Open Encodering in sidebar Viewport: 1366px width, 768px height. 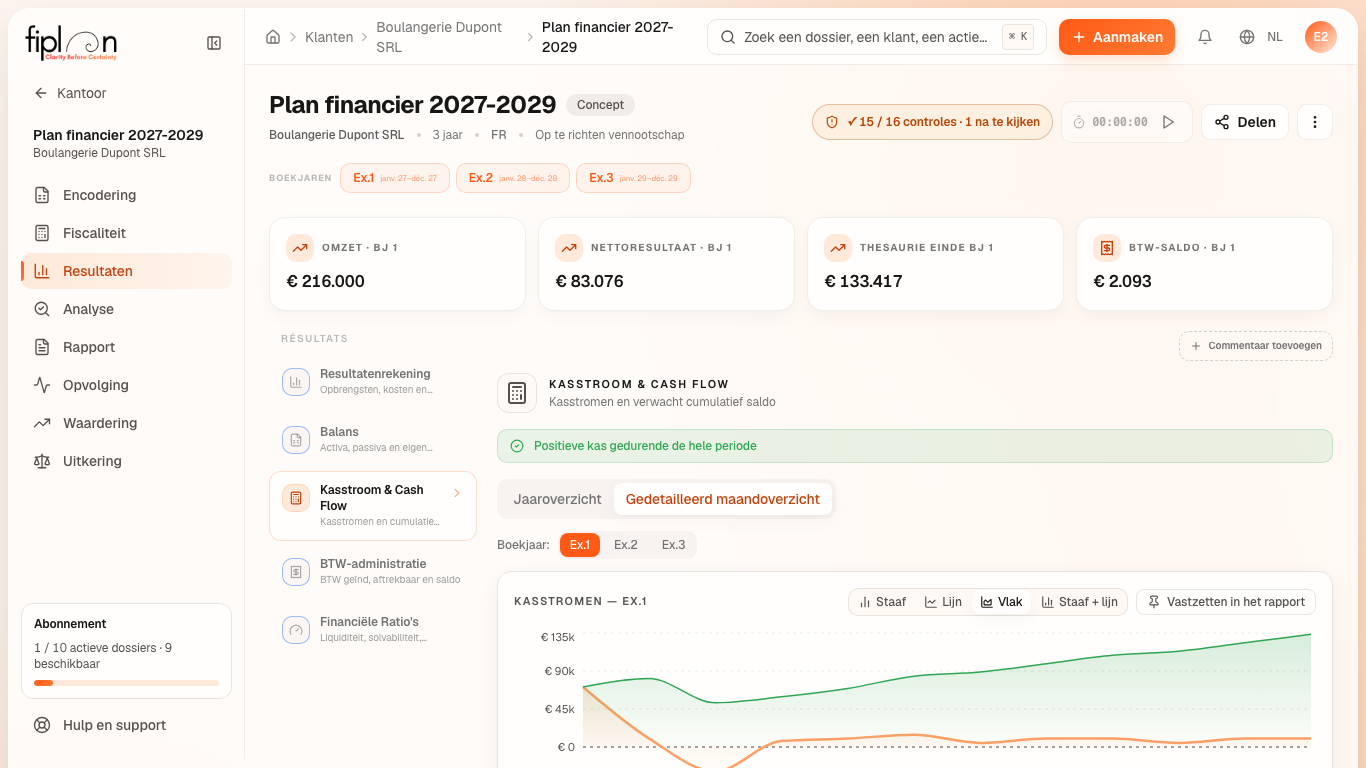(126, 195)
